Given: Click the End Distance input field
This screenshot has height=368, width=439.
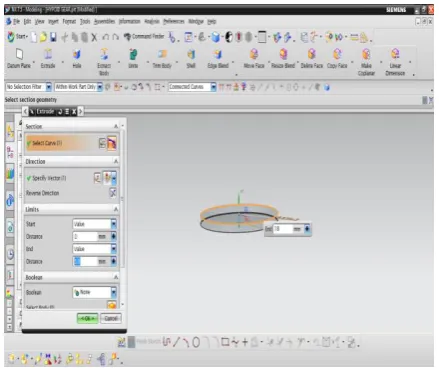Looking at the screenshot, I should point(90,262).
